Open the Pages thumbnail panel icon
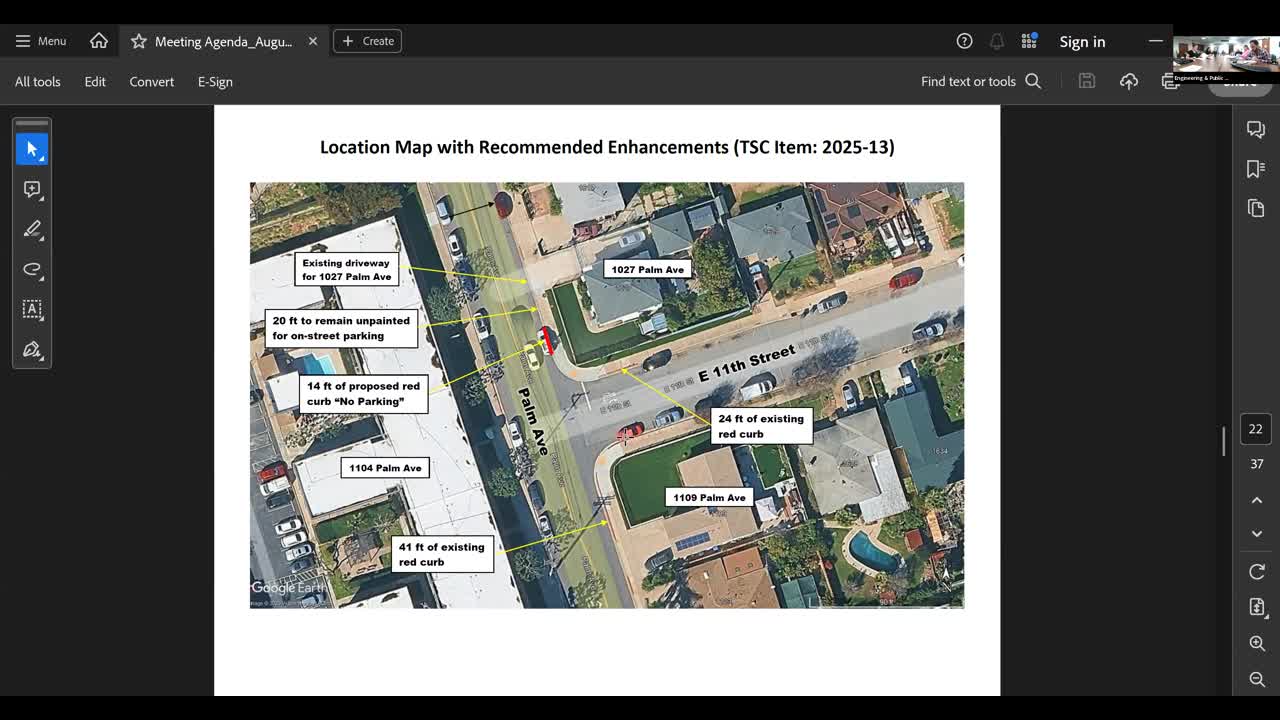This screenshot has width=1280, height=720. click(1256, 208)
